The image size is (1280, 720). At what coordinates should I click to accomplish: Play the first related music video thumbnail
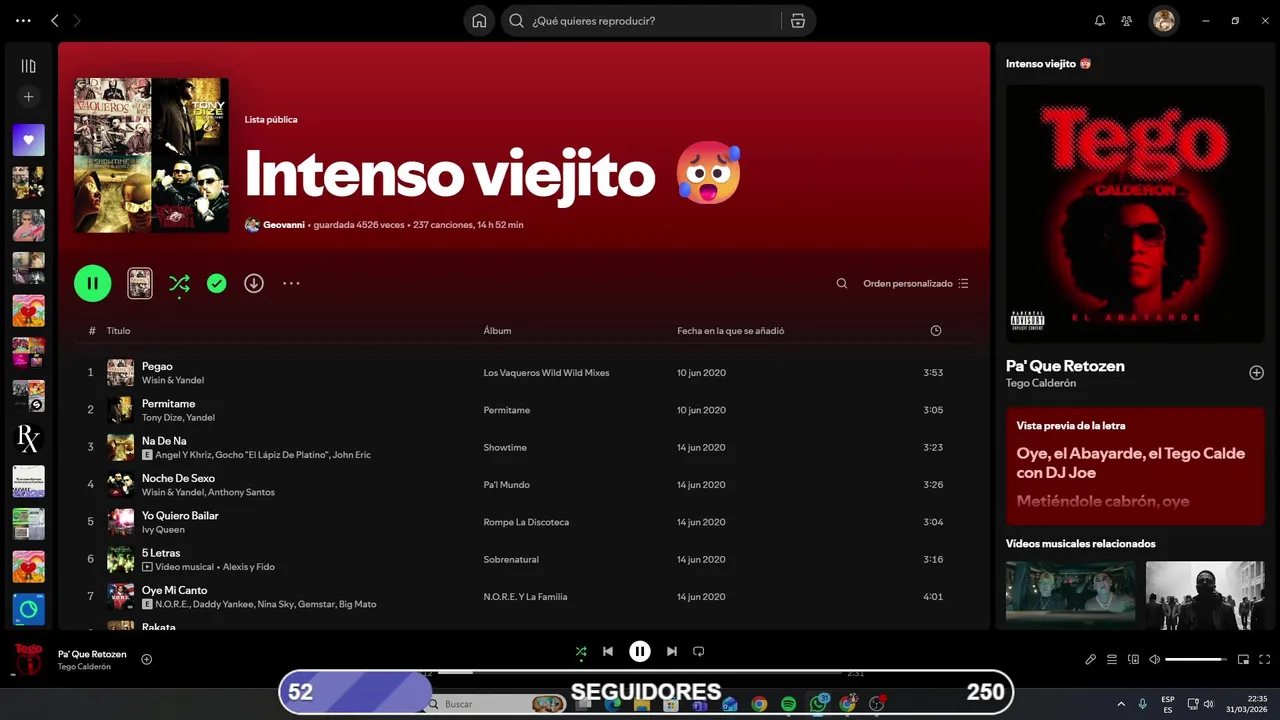pos(1070,595)
